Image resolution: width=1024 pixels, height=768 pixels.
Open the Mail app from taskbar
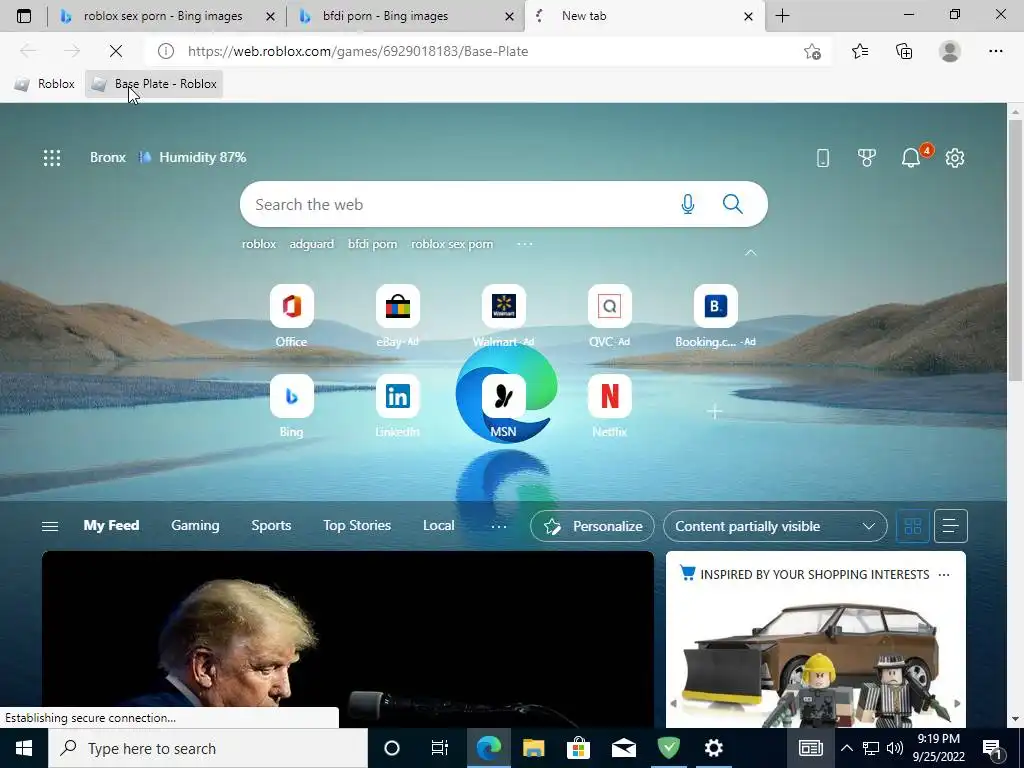point(624,748)
